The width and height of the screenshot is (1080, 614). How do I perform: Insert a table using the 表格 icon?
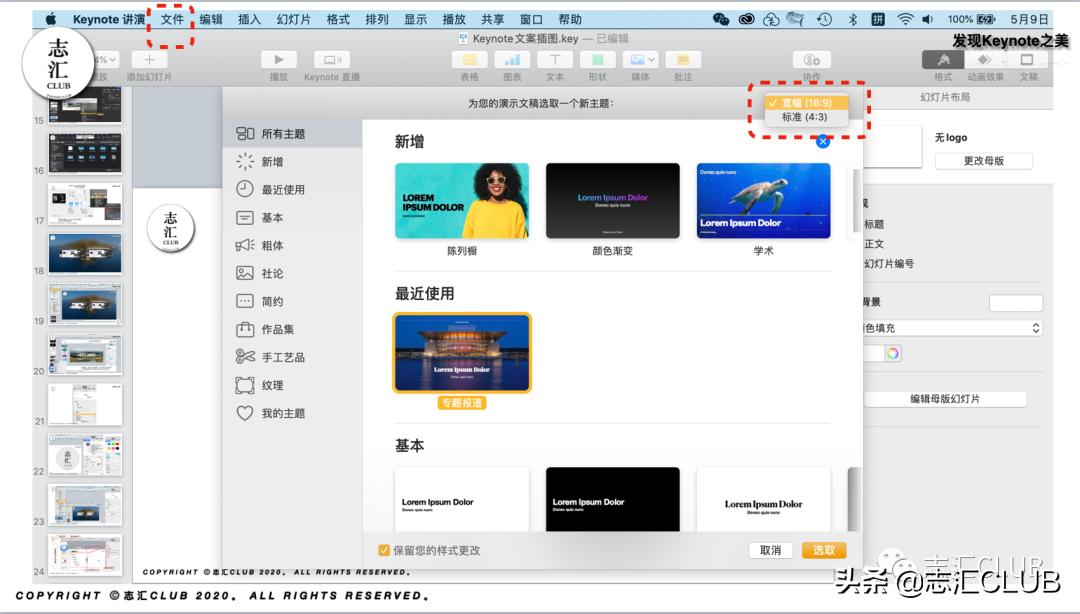(x=468, y=60)
